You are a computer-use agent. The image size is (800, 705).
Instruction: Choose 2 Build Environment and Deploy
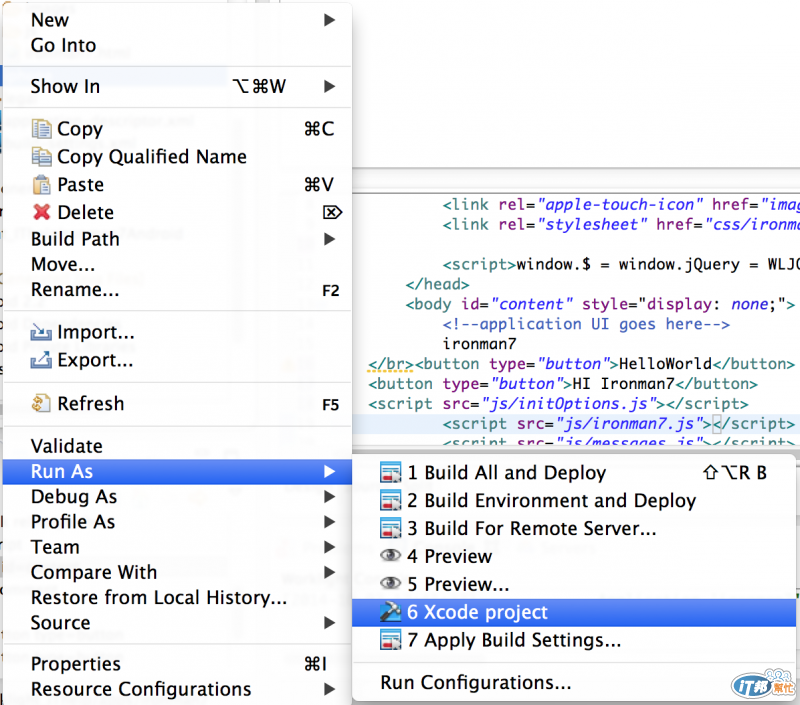click(x=574, y=500)
